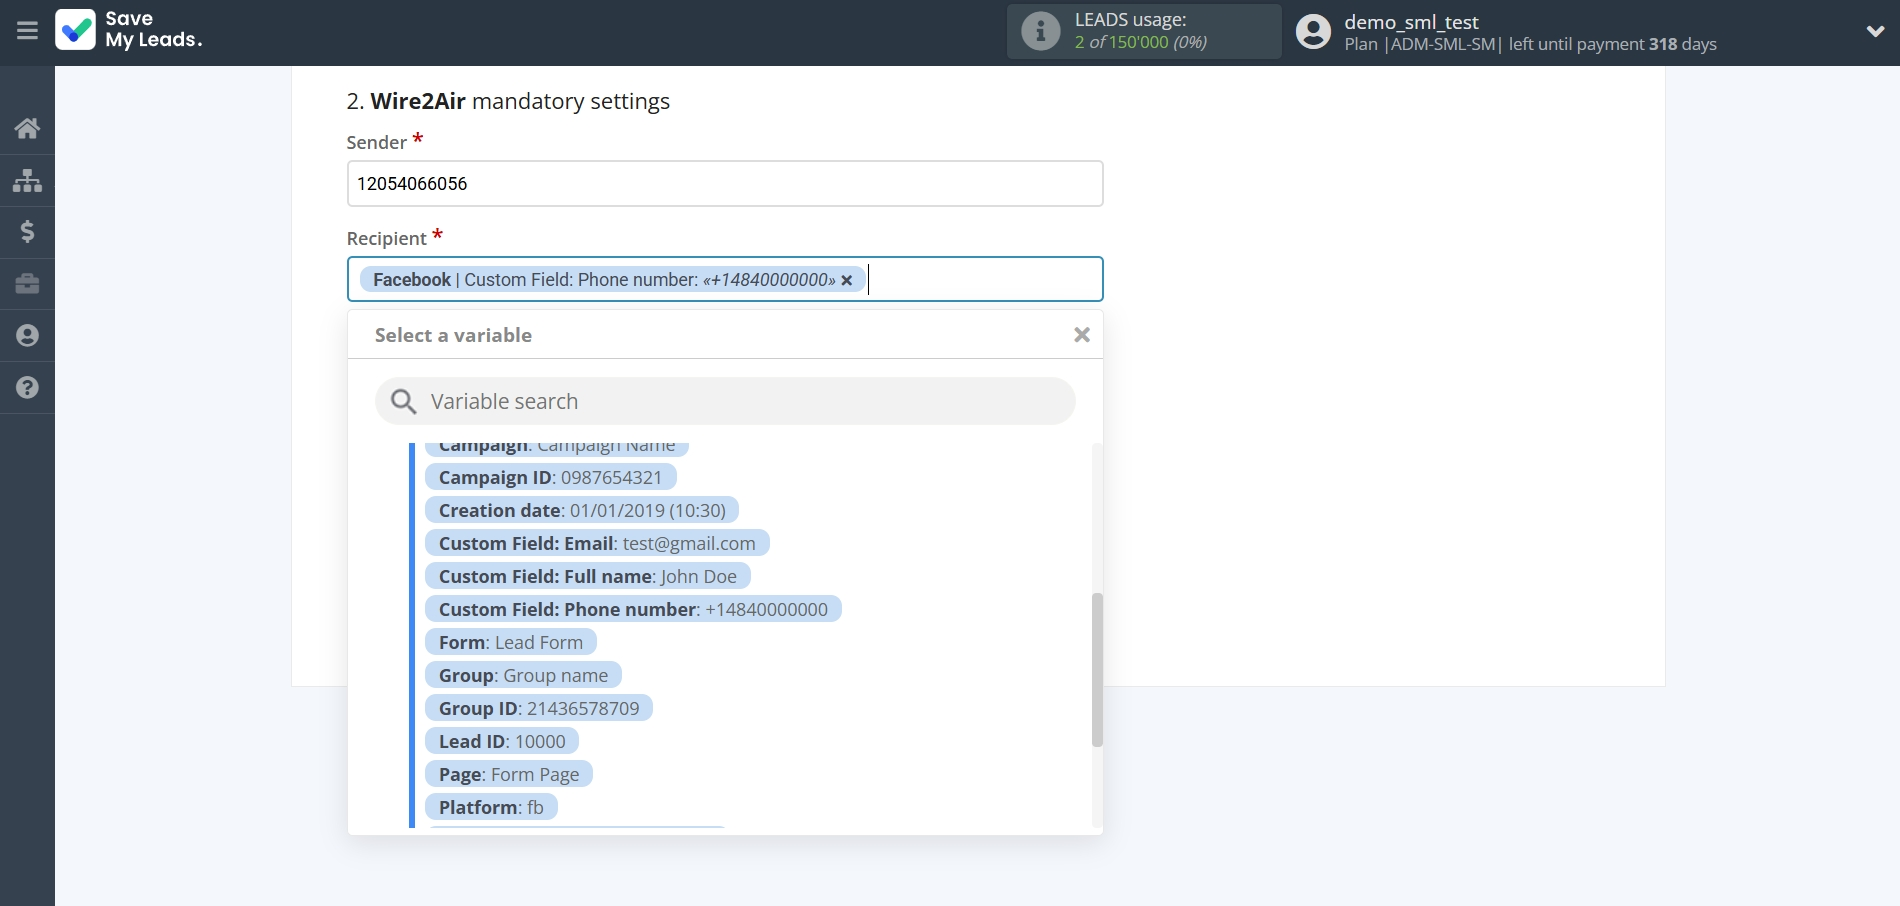The width and height of the screenshot is (1900, 906).
Task: Open the briefcase sidebar icon
Action: tap(27, 284)
